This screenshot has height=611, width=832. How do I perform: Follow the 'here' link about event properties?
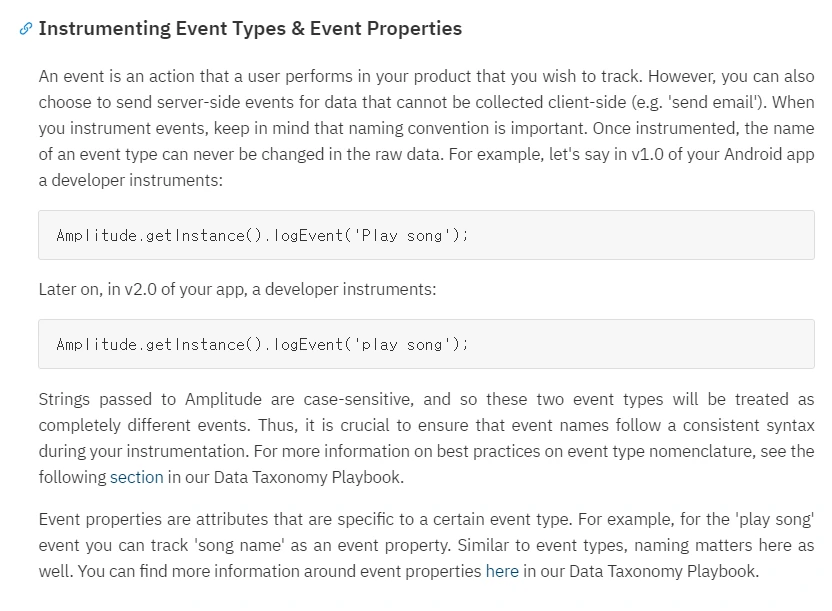(502, 572)
